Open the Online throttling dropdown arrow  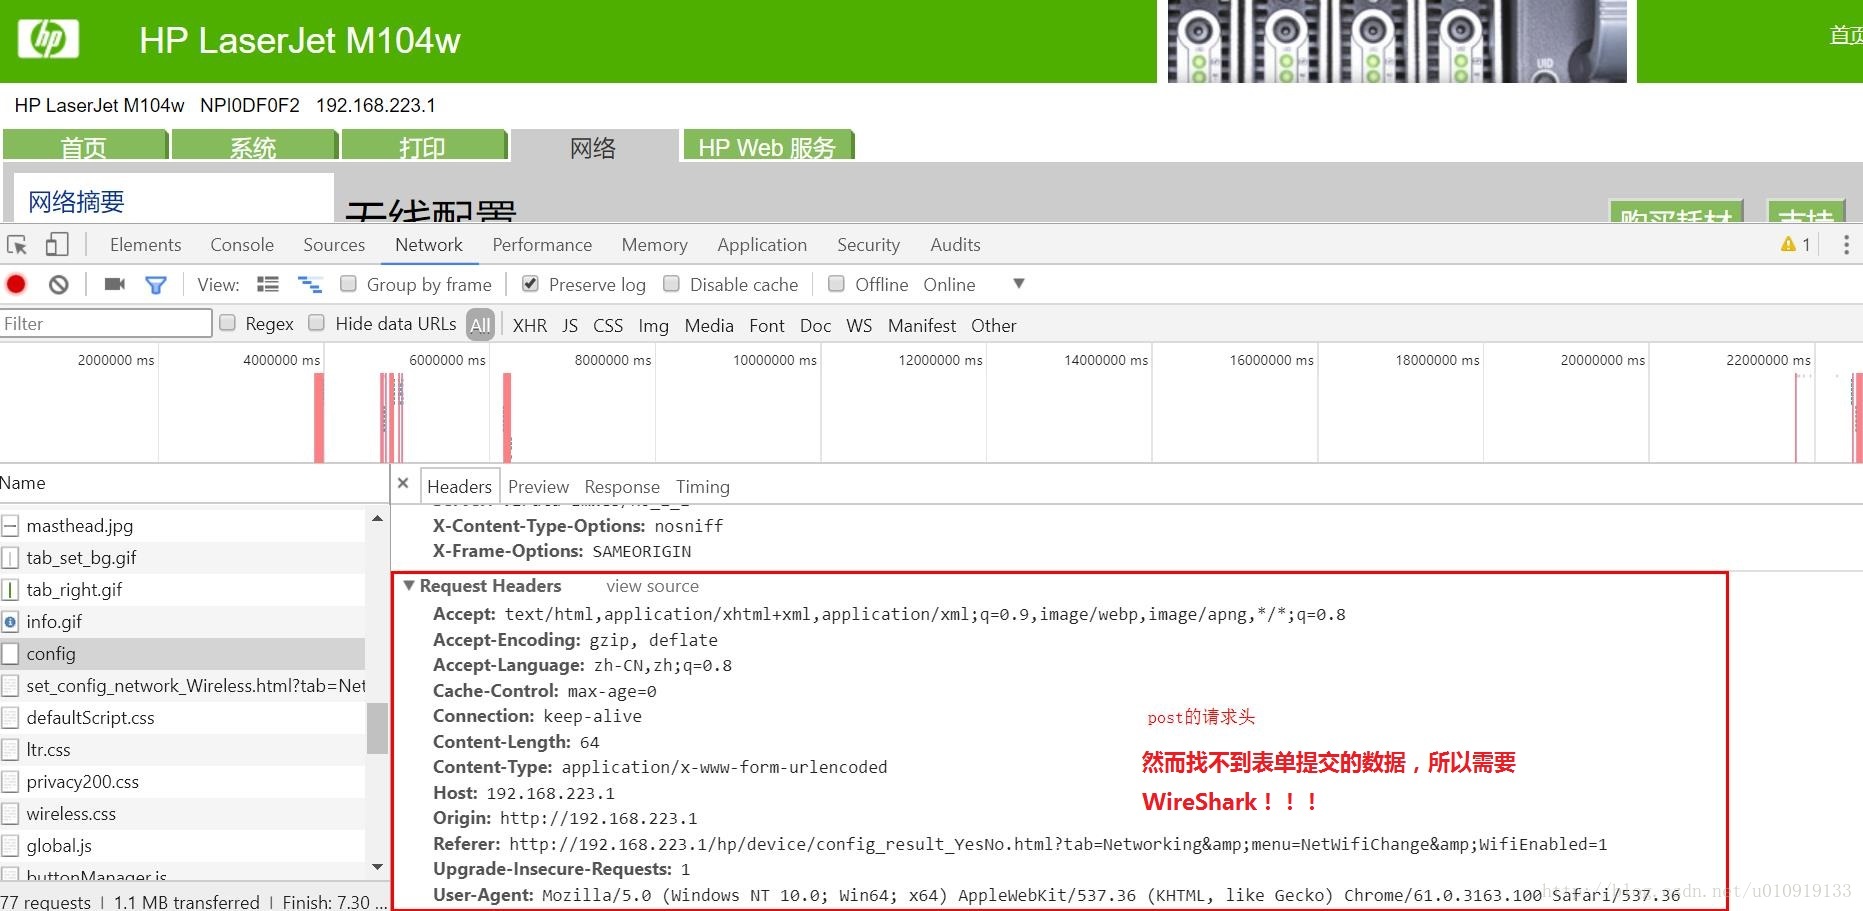[1018, 284]
